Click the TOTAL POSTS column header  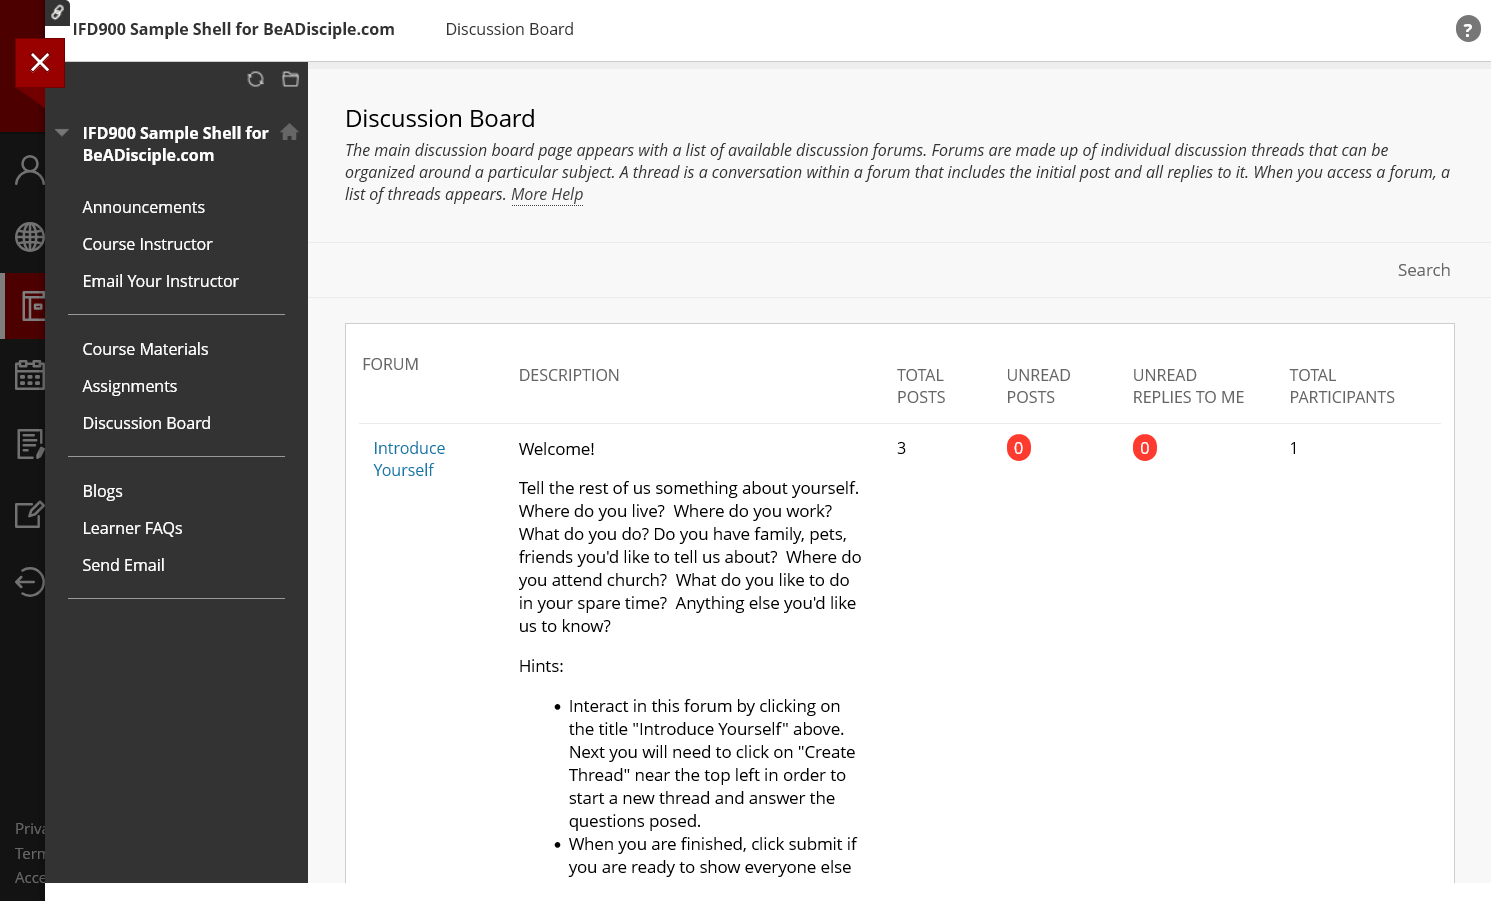[921, 386]
